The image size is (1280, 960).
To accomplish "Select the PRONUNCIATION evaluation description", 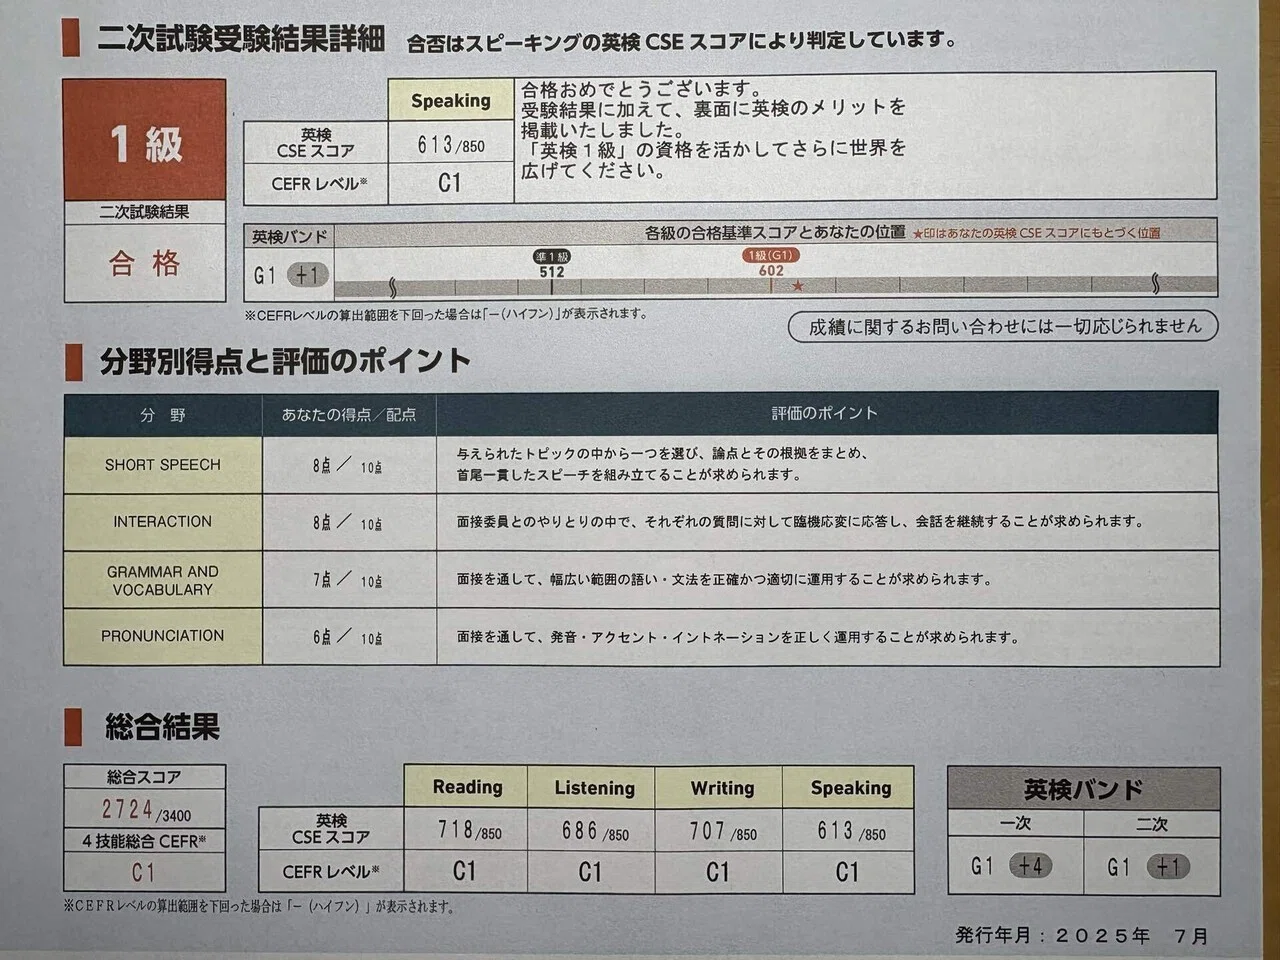I will pos(738,636).
